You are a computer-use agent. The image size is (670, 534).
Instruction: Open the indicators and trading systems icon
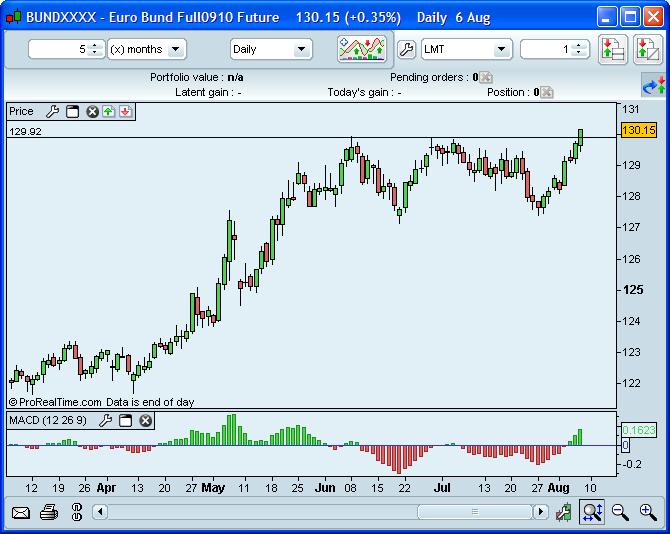tap(362, 49)
